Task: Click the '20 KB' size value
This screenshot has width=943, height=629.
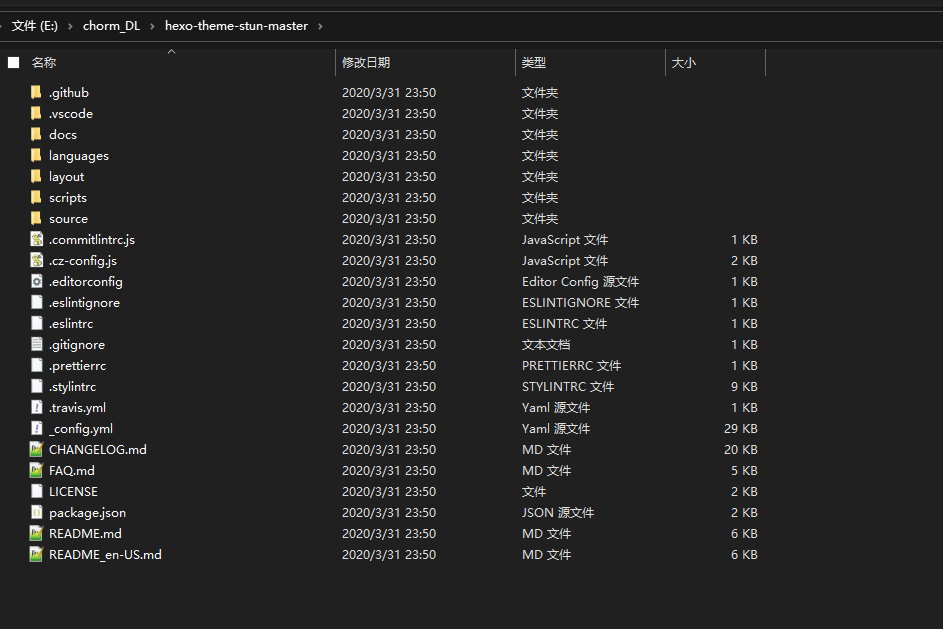Action: 740,450
